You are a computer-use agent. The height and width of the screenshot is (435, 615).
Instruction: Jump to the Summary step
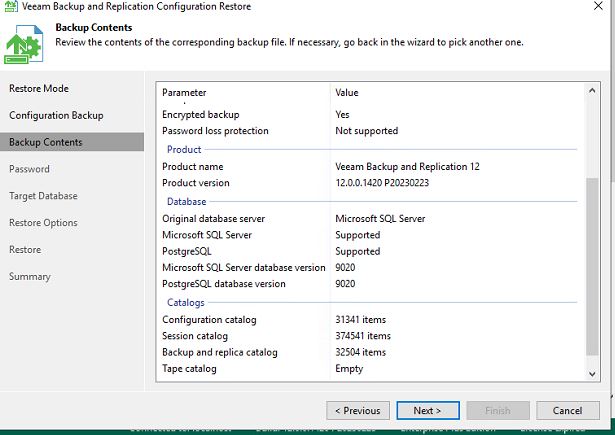(x=30, y=277)
